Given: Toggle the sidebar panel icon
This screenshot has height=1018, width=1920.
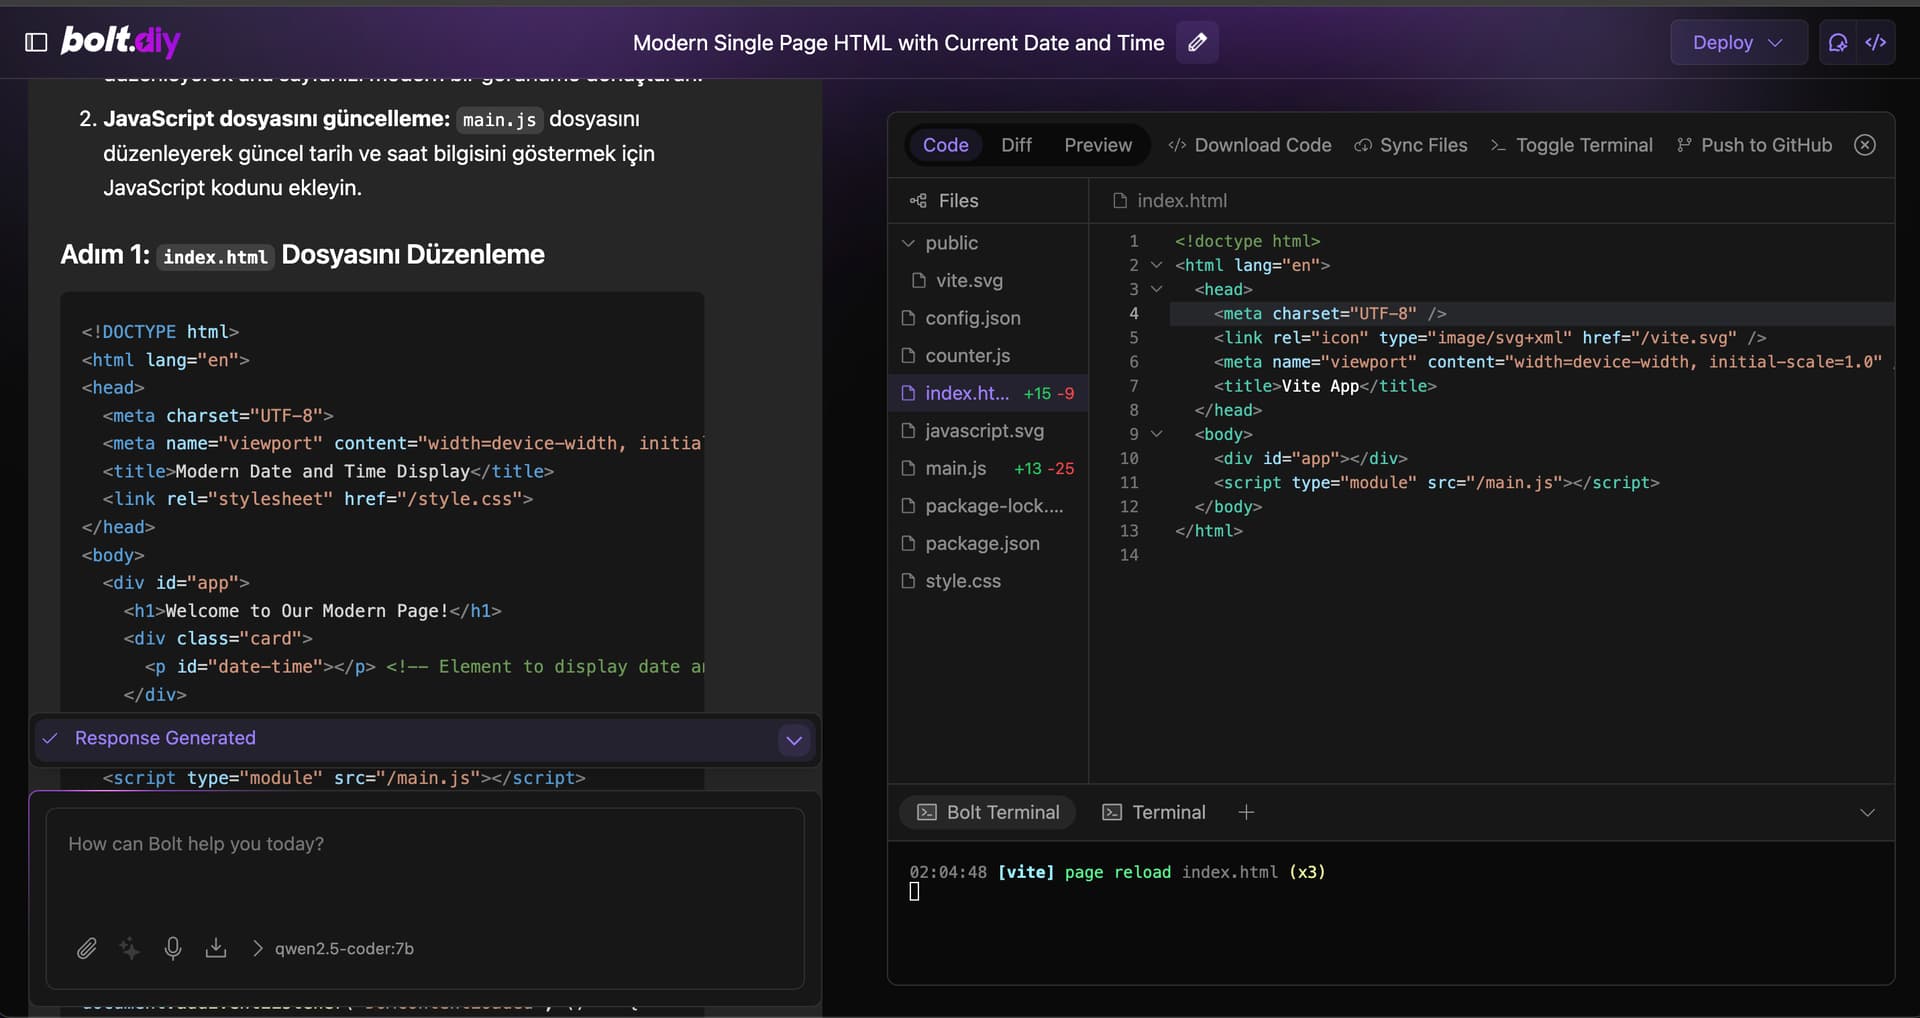Looking at the screenshot, I should click(x=36, y=42).
